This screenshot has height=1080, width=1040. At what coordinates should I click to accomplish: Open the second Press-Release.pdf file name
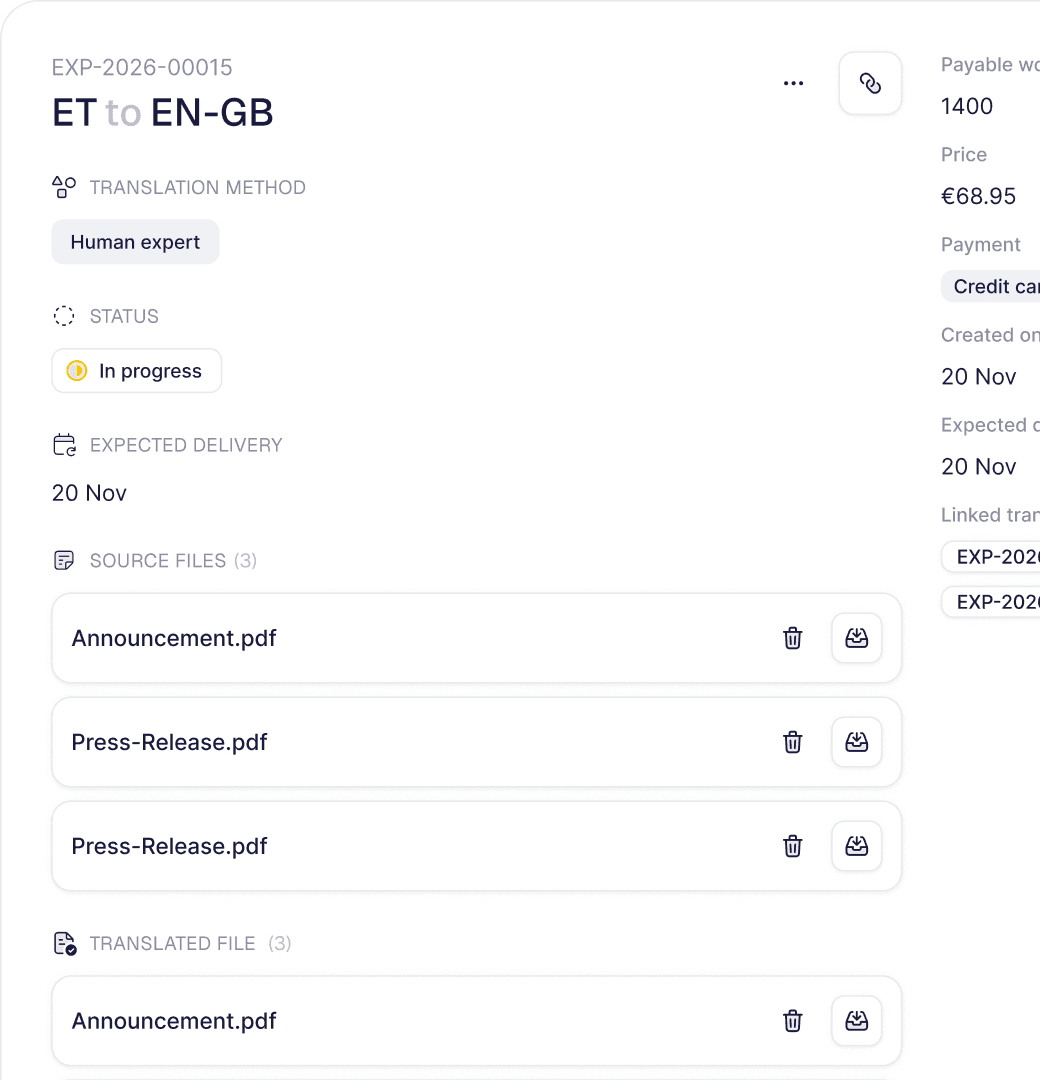(x=169, y=847)
